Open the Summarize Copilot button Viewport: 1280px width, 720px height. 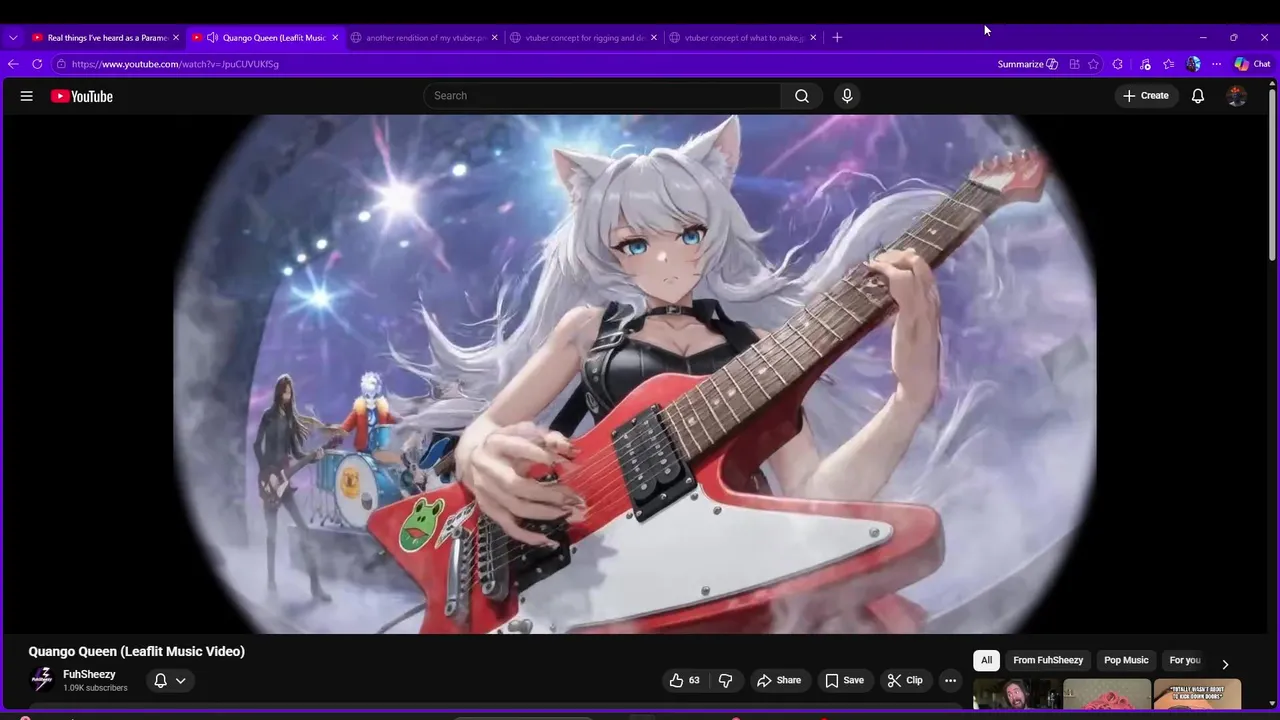click(1027, 64)
